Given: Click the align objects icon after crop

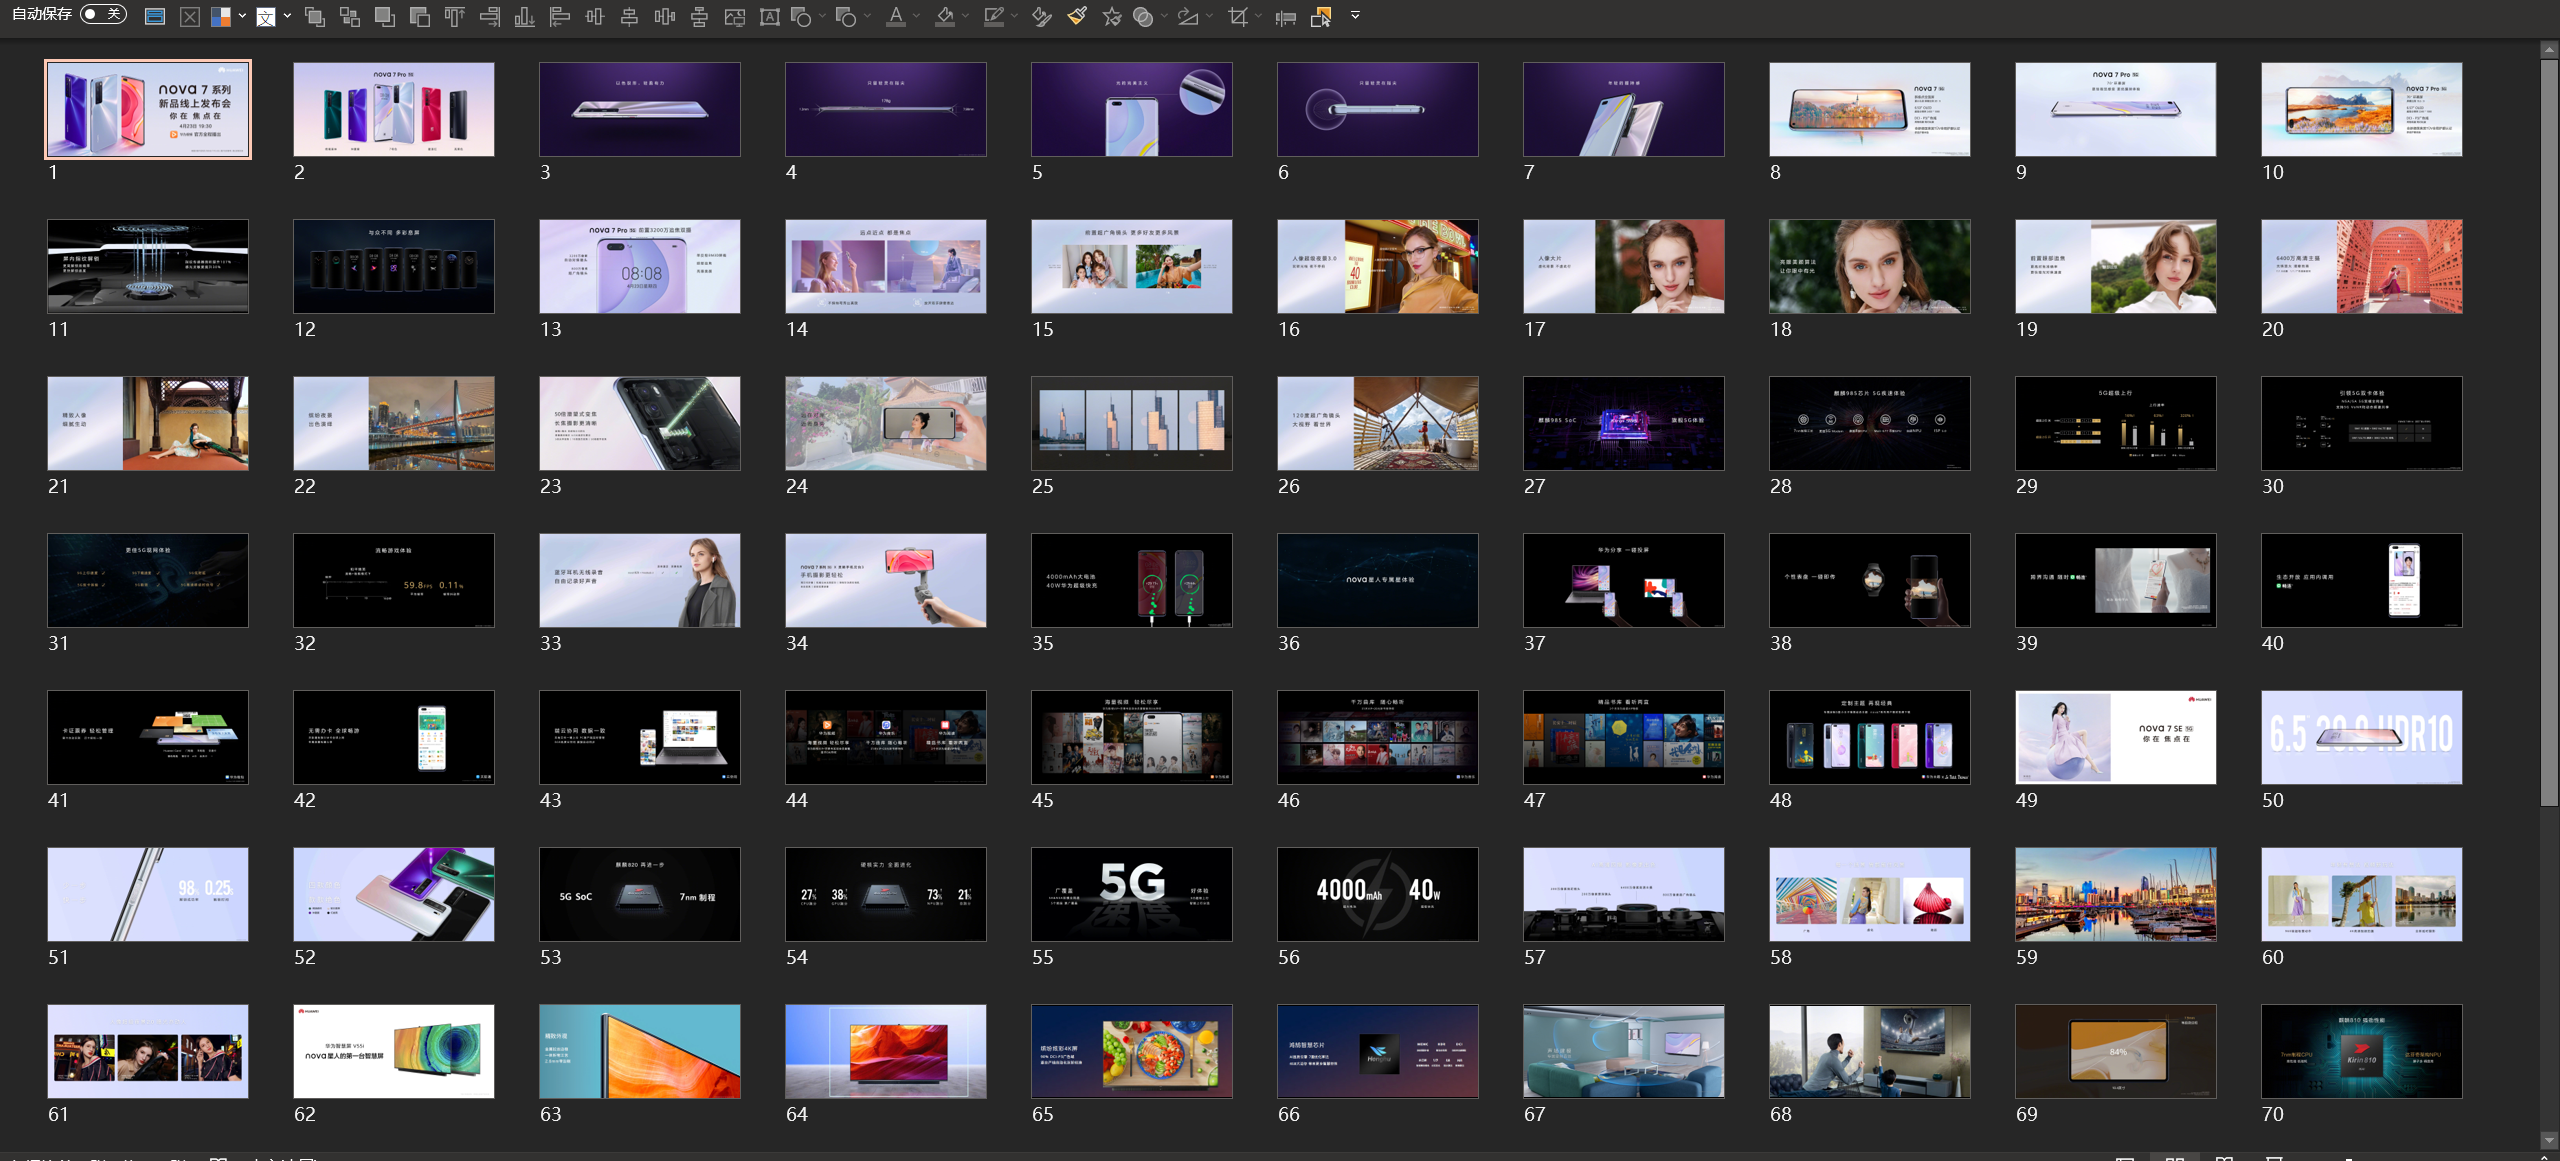Looking at the screenshot, I should (1286, 16).
